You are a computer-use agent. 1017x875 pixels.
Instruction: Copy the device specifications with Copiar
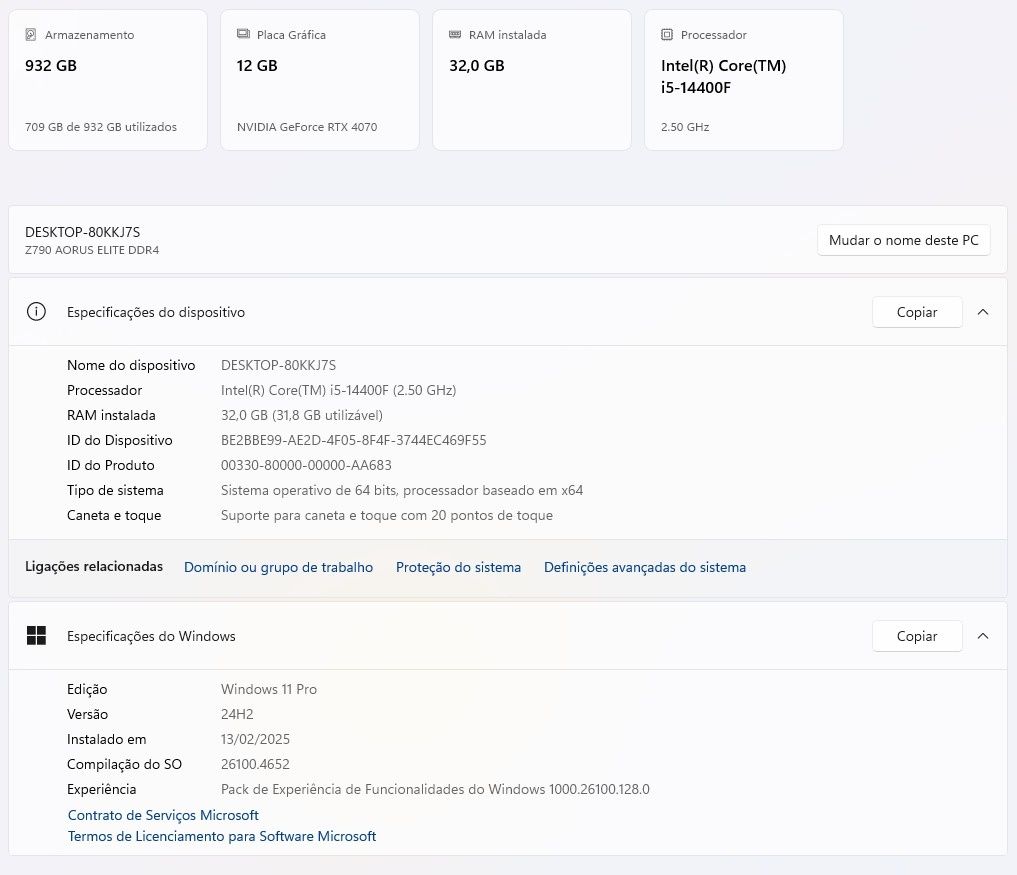[917, 312]
